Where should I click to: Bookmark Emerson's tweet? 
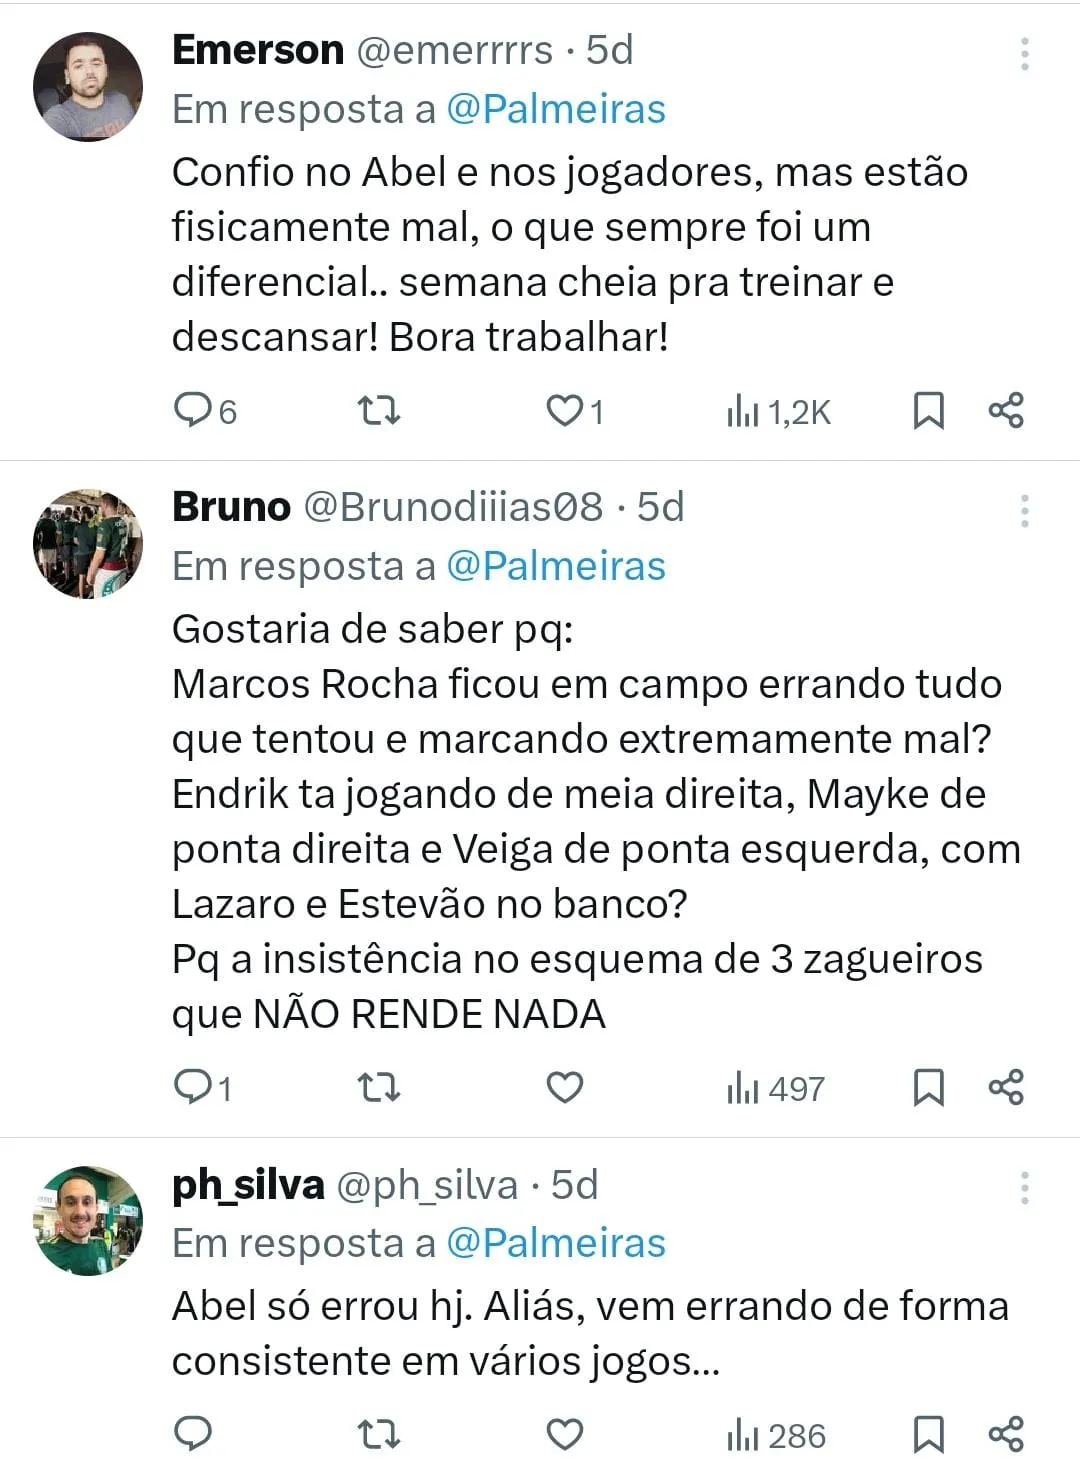[928, 410]
